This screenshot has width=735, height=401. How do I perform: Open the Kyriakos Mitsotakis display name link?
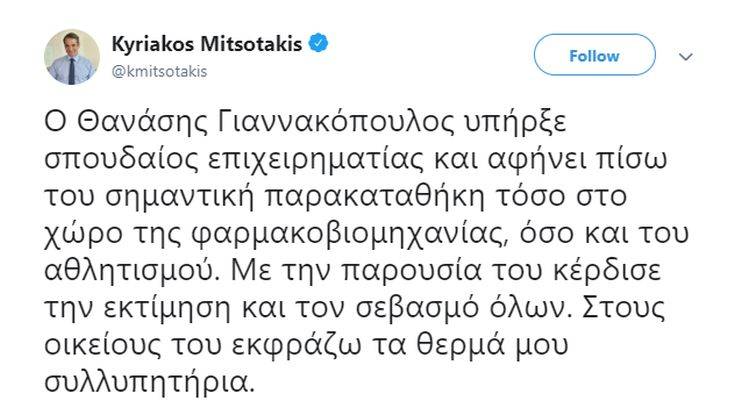(x=208, y=45)
